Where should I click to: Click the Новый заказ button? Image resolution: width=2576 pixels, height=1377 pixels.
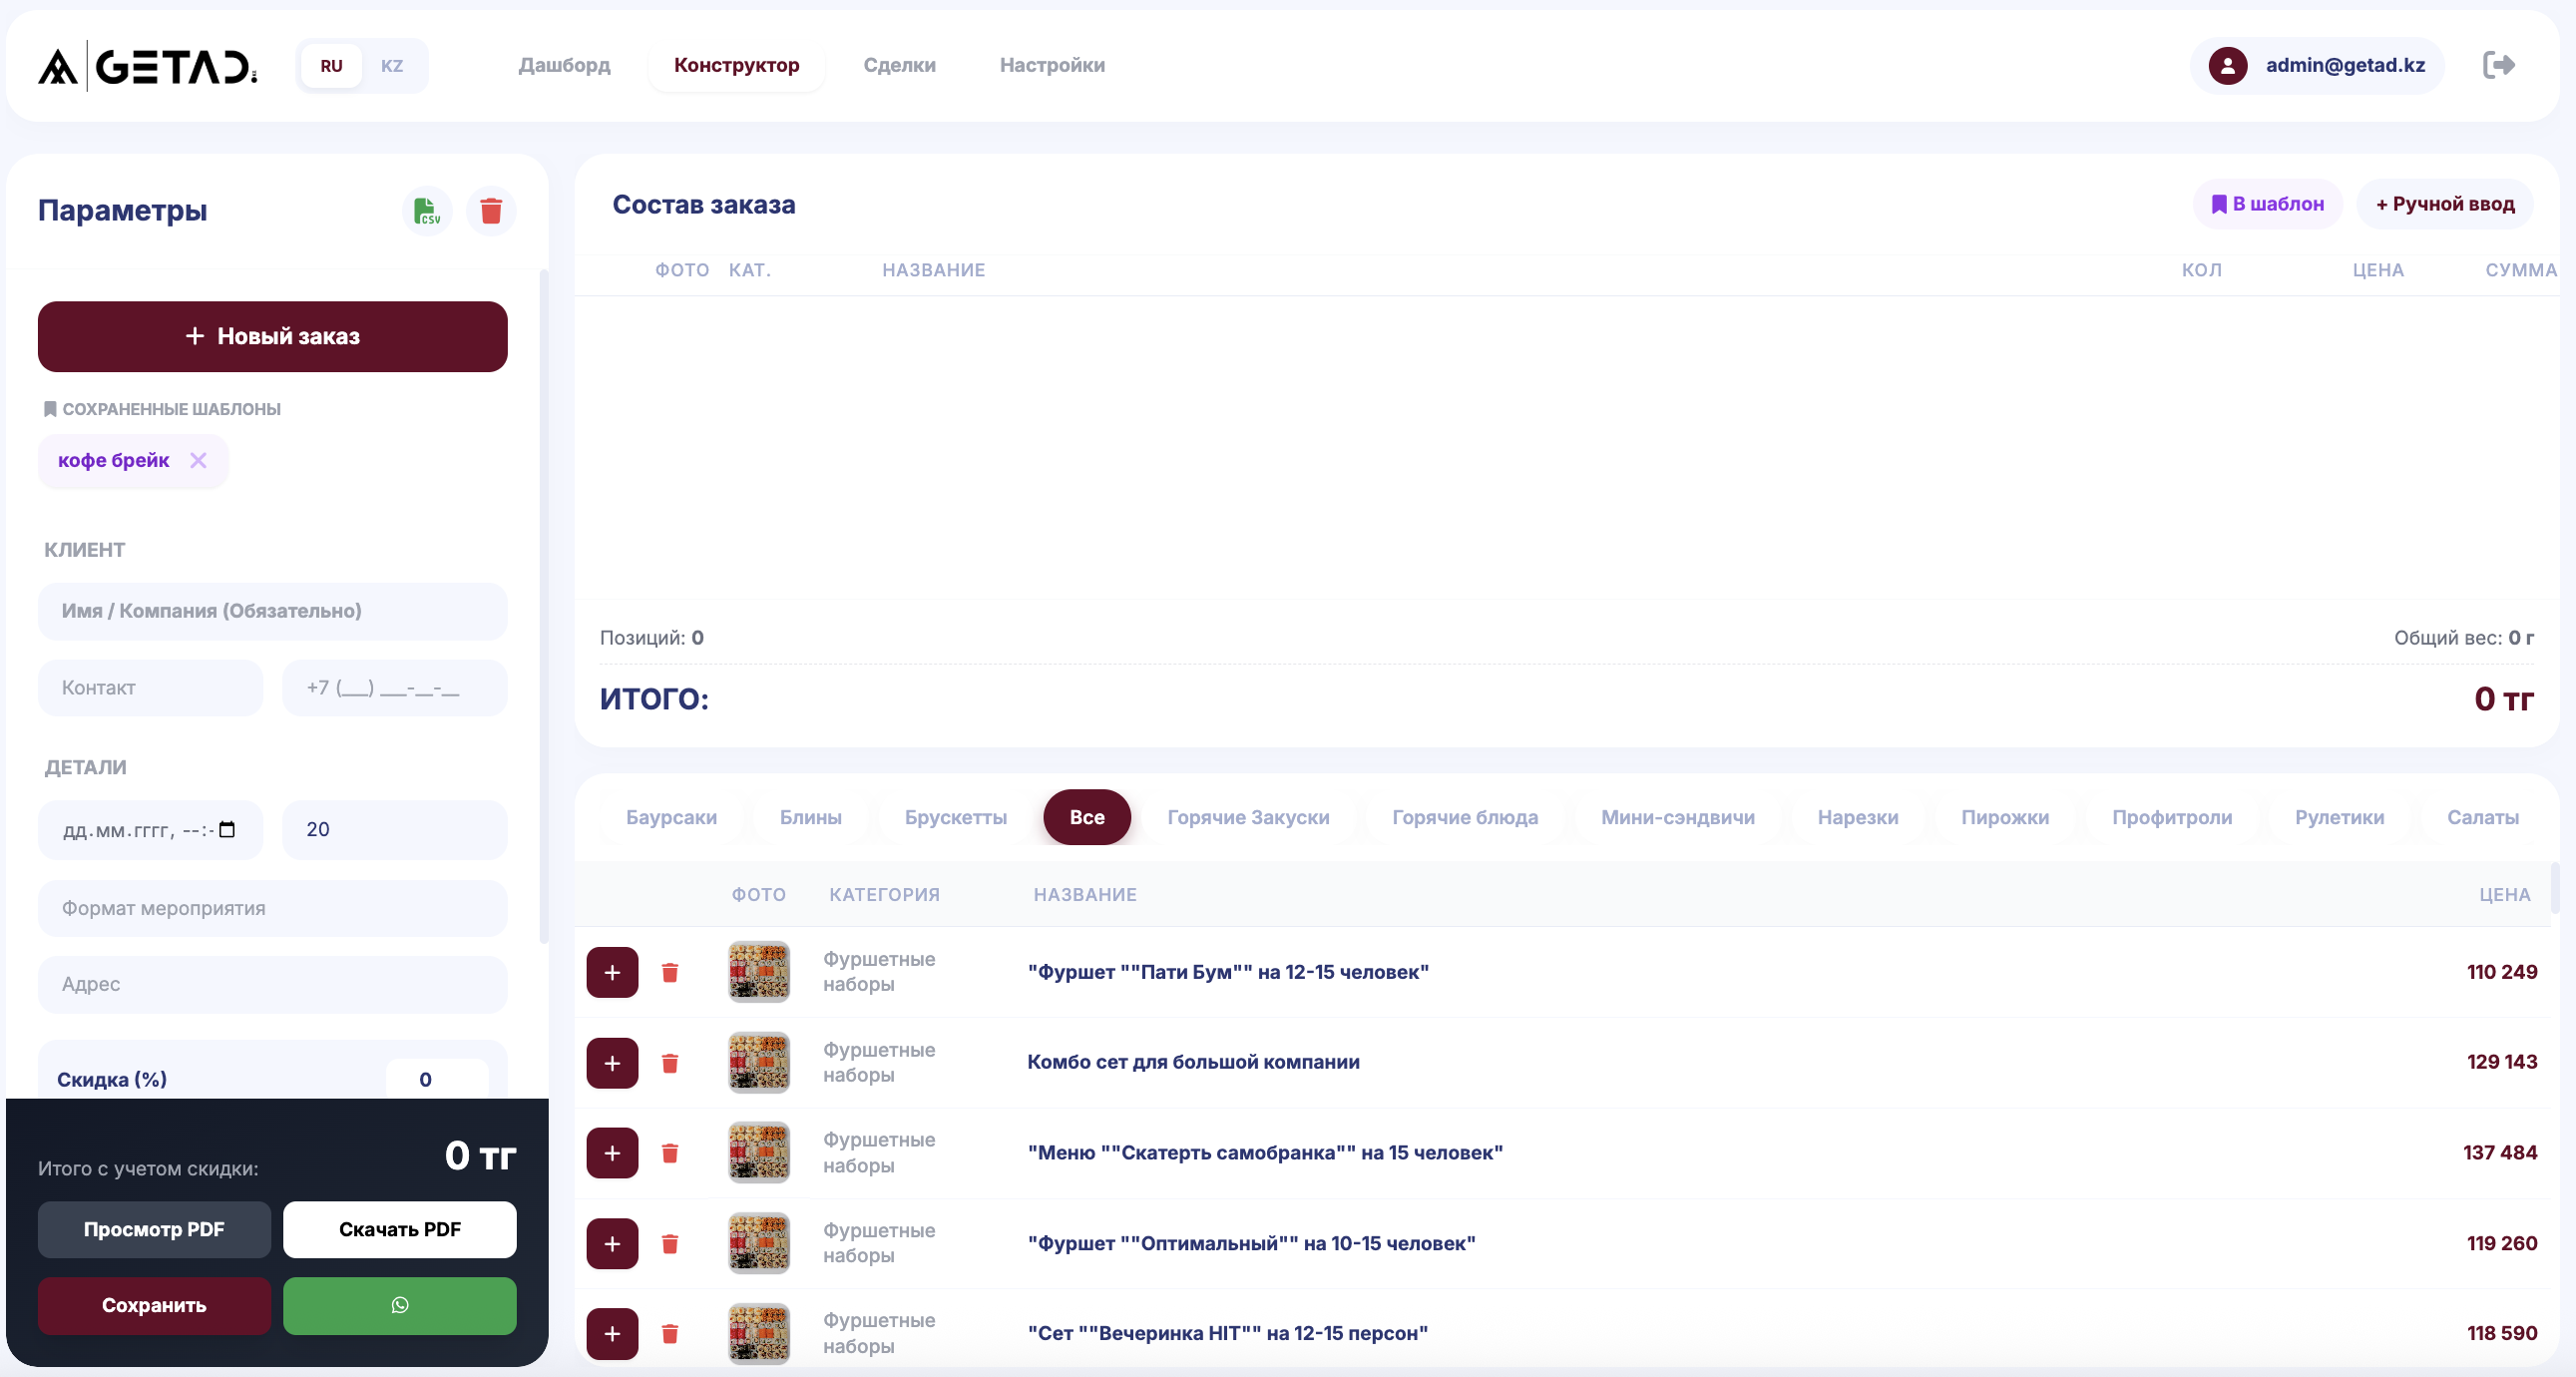click(272, 337)
